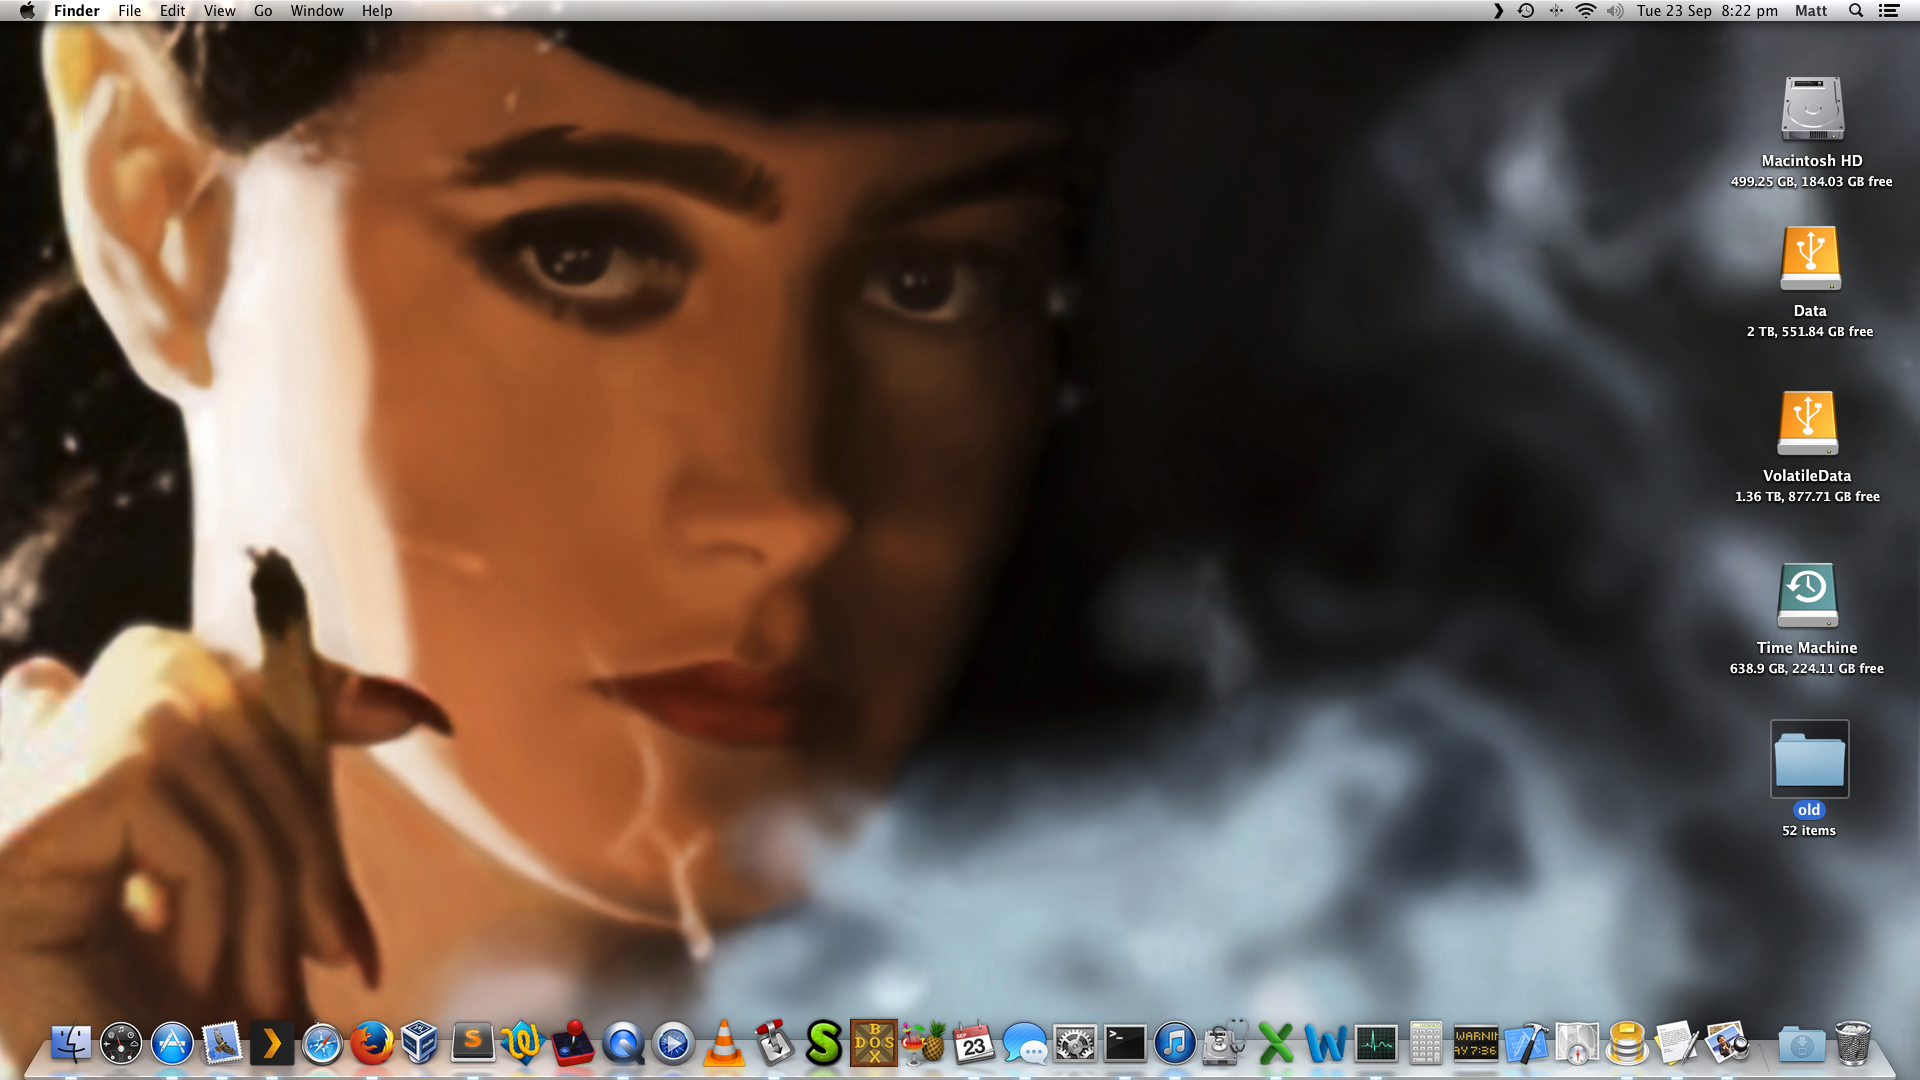Launch the blue QuickTime Player 7 icon

[623, 1044]
